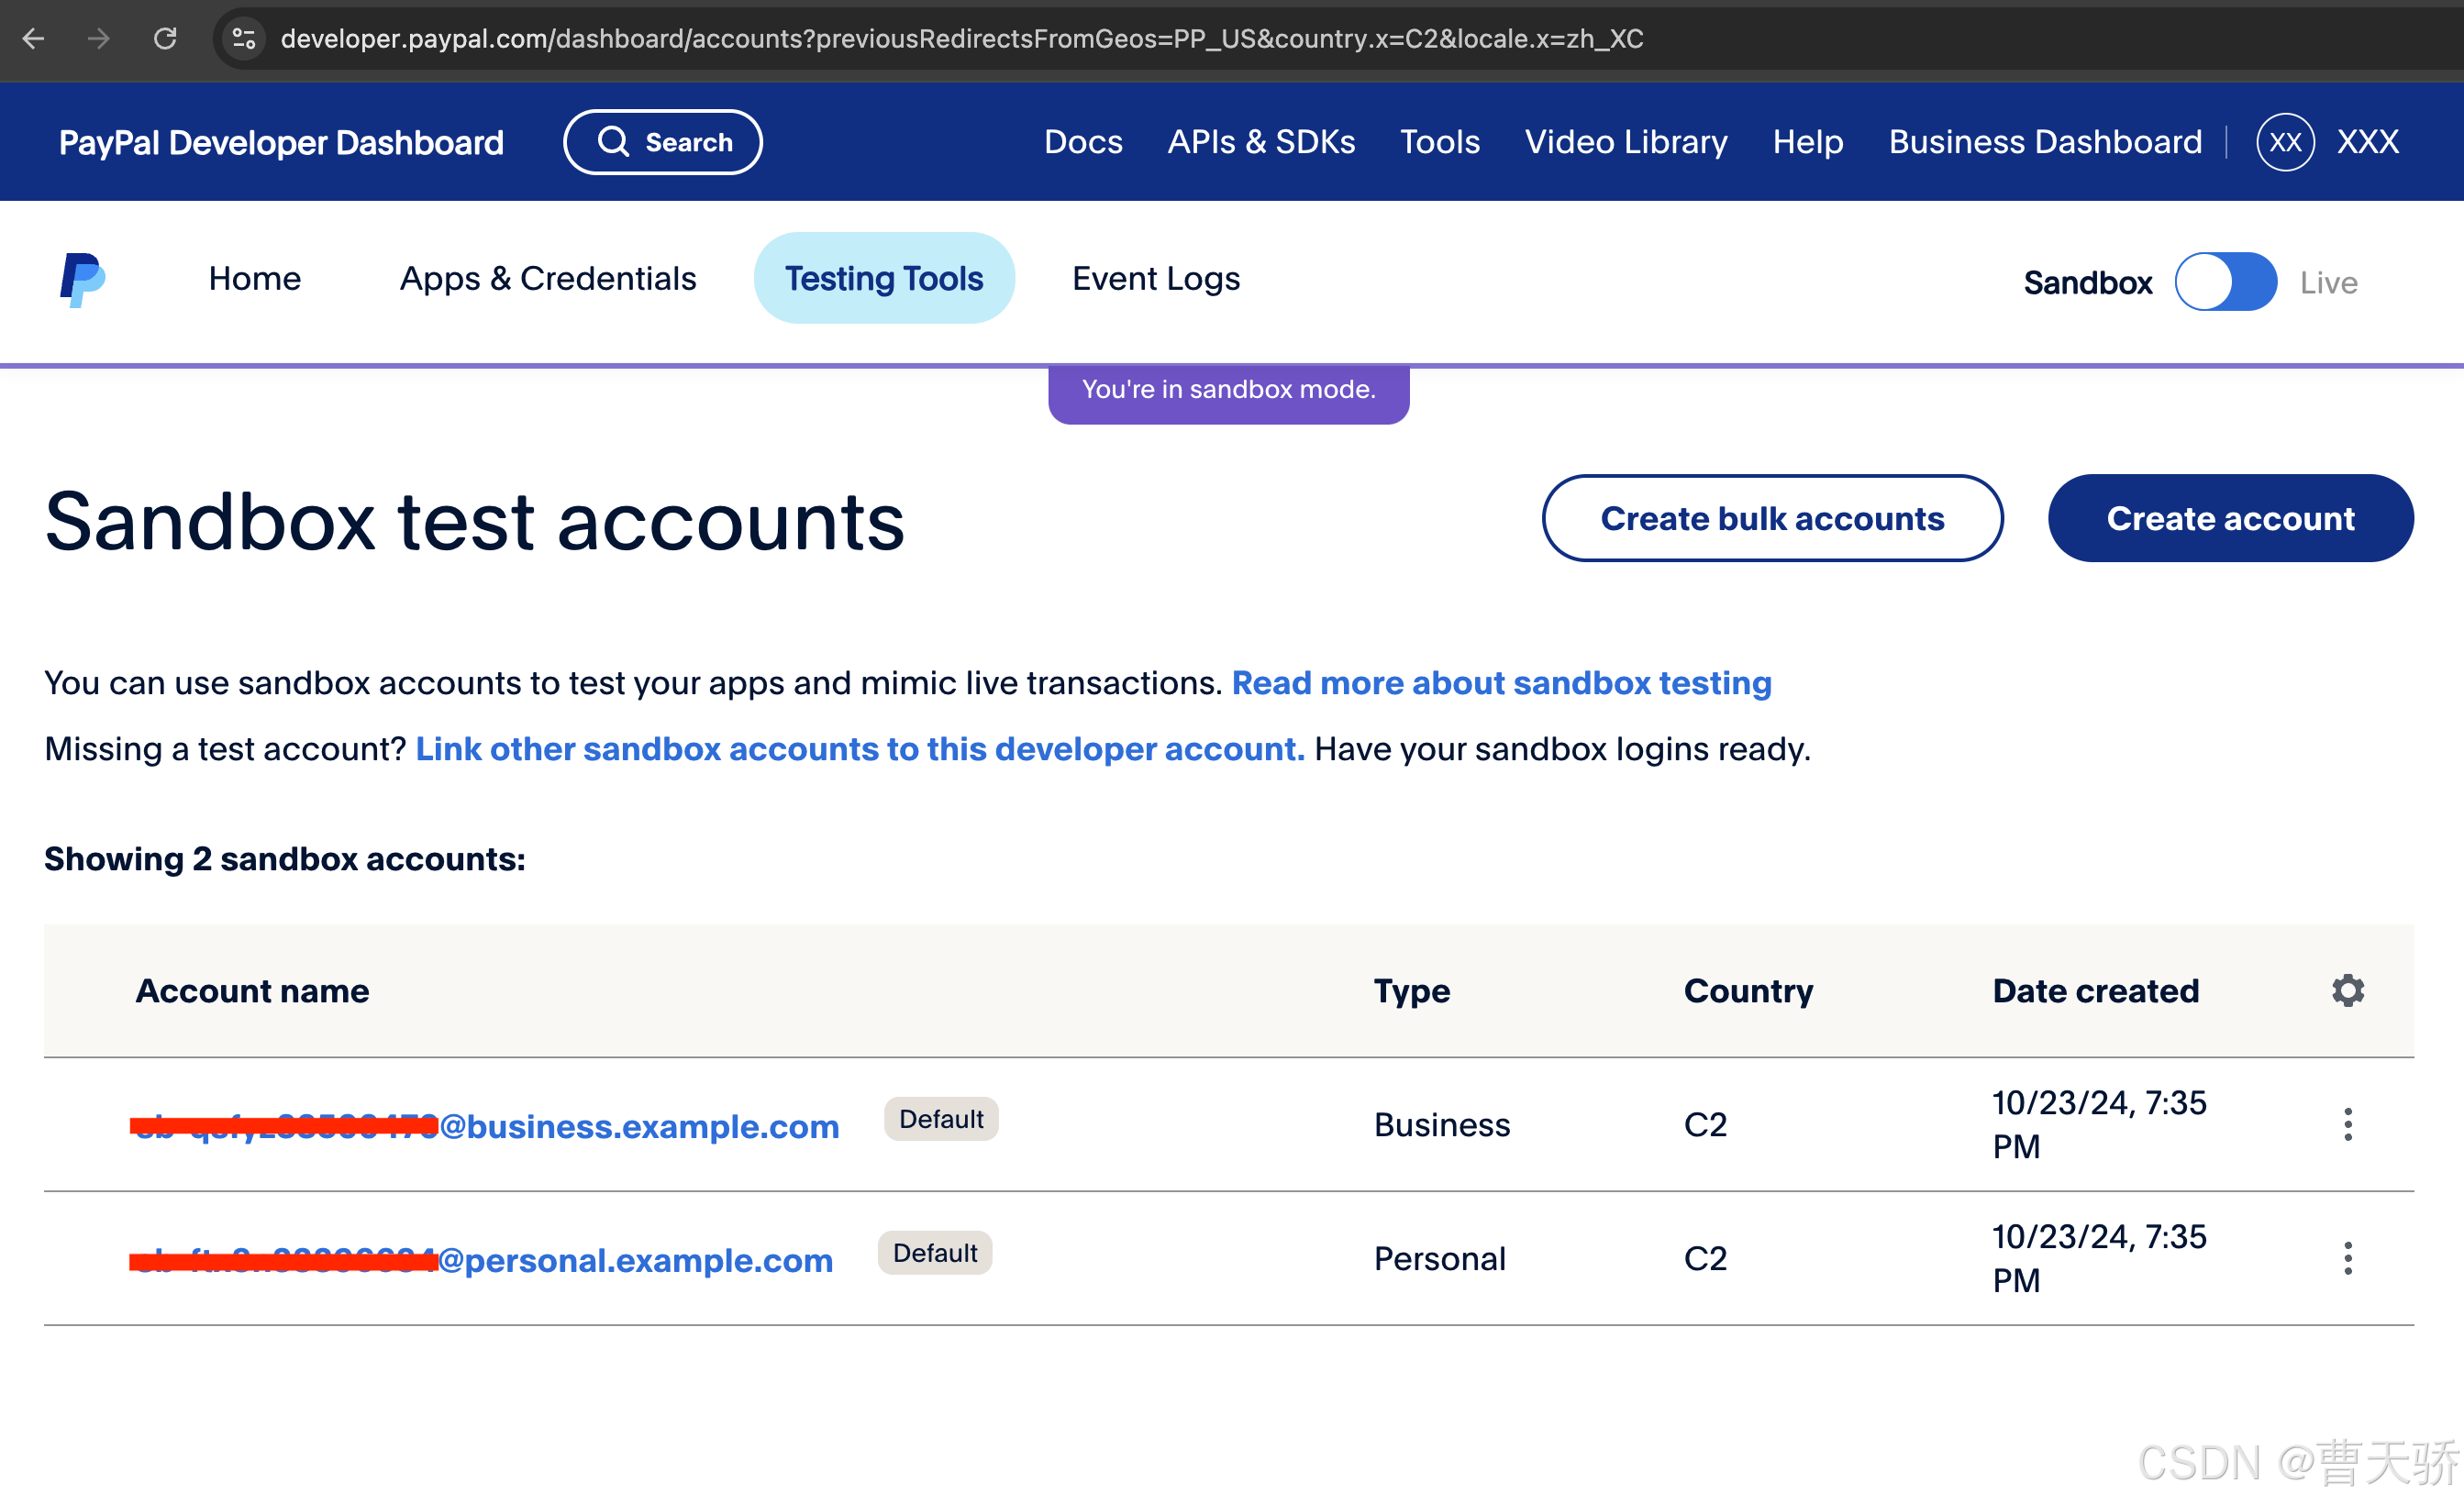Click the Sandbox mode label

click(2087, 283)
